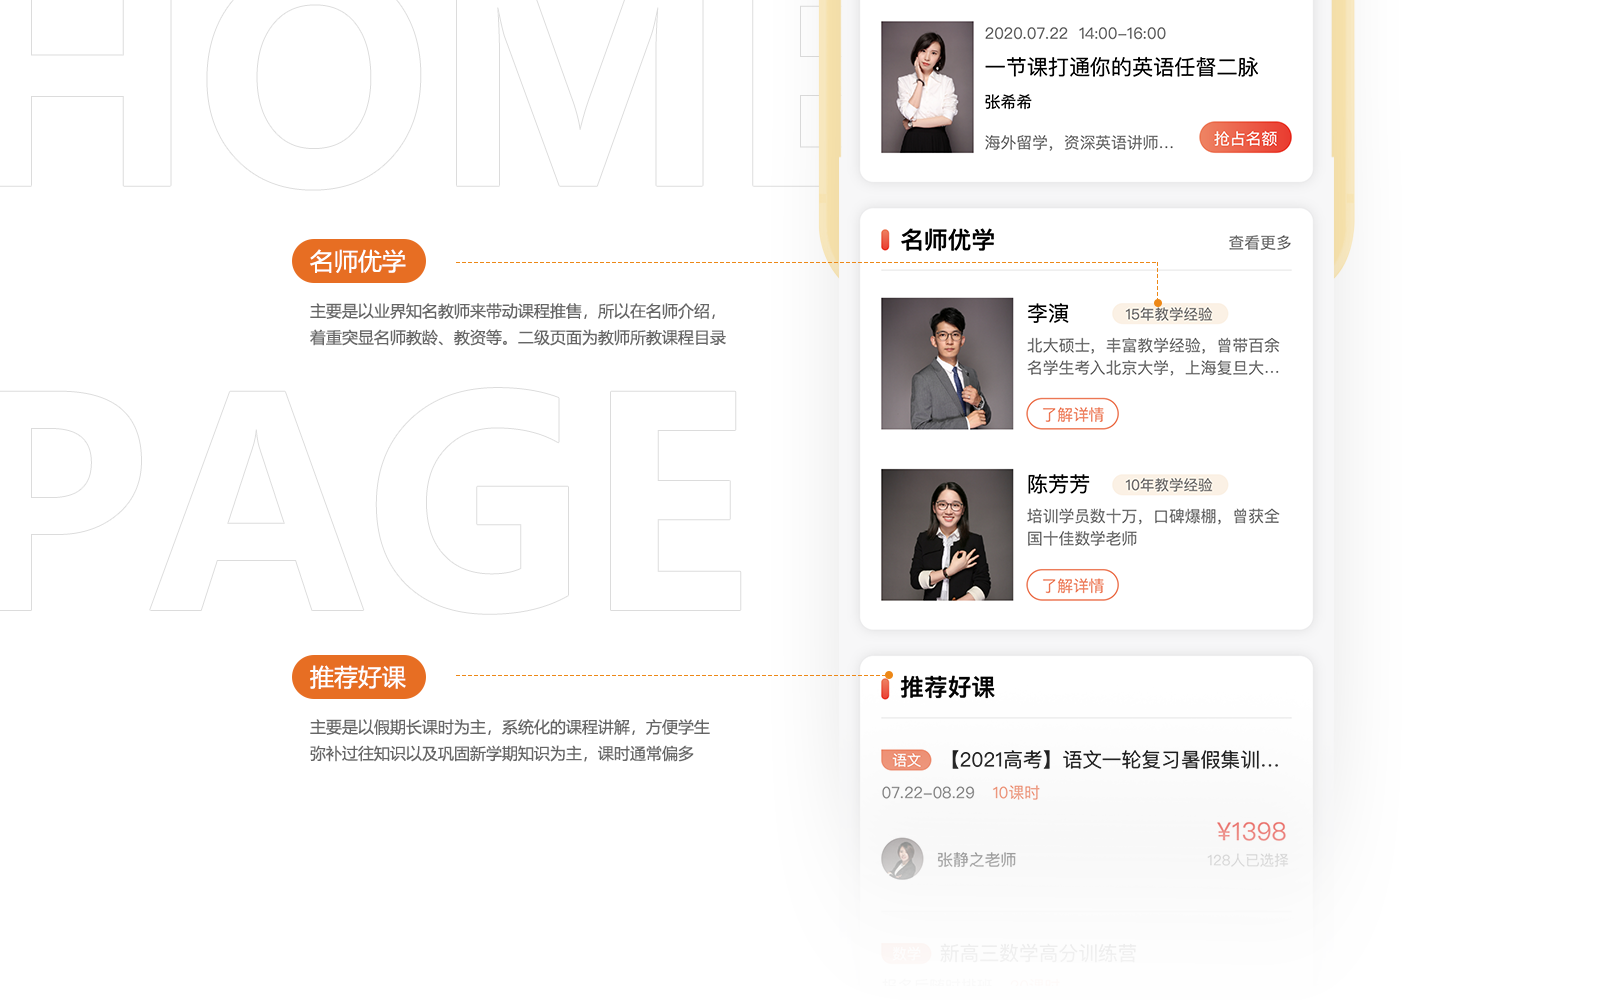Open photo of teacher 张希希
Screen dimensions: 1620x1000
click(x=927, y=87)
